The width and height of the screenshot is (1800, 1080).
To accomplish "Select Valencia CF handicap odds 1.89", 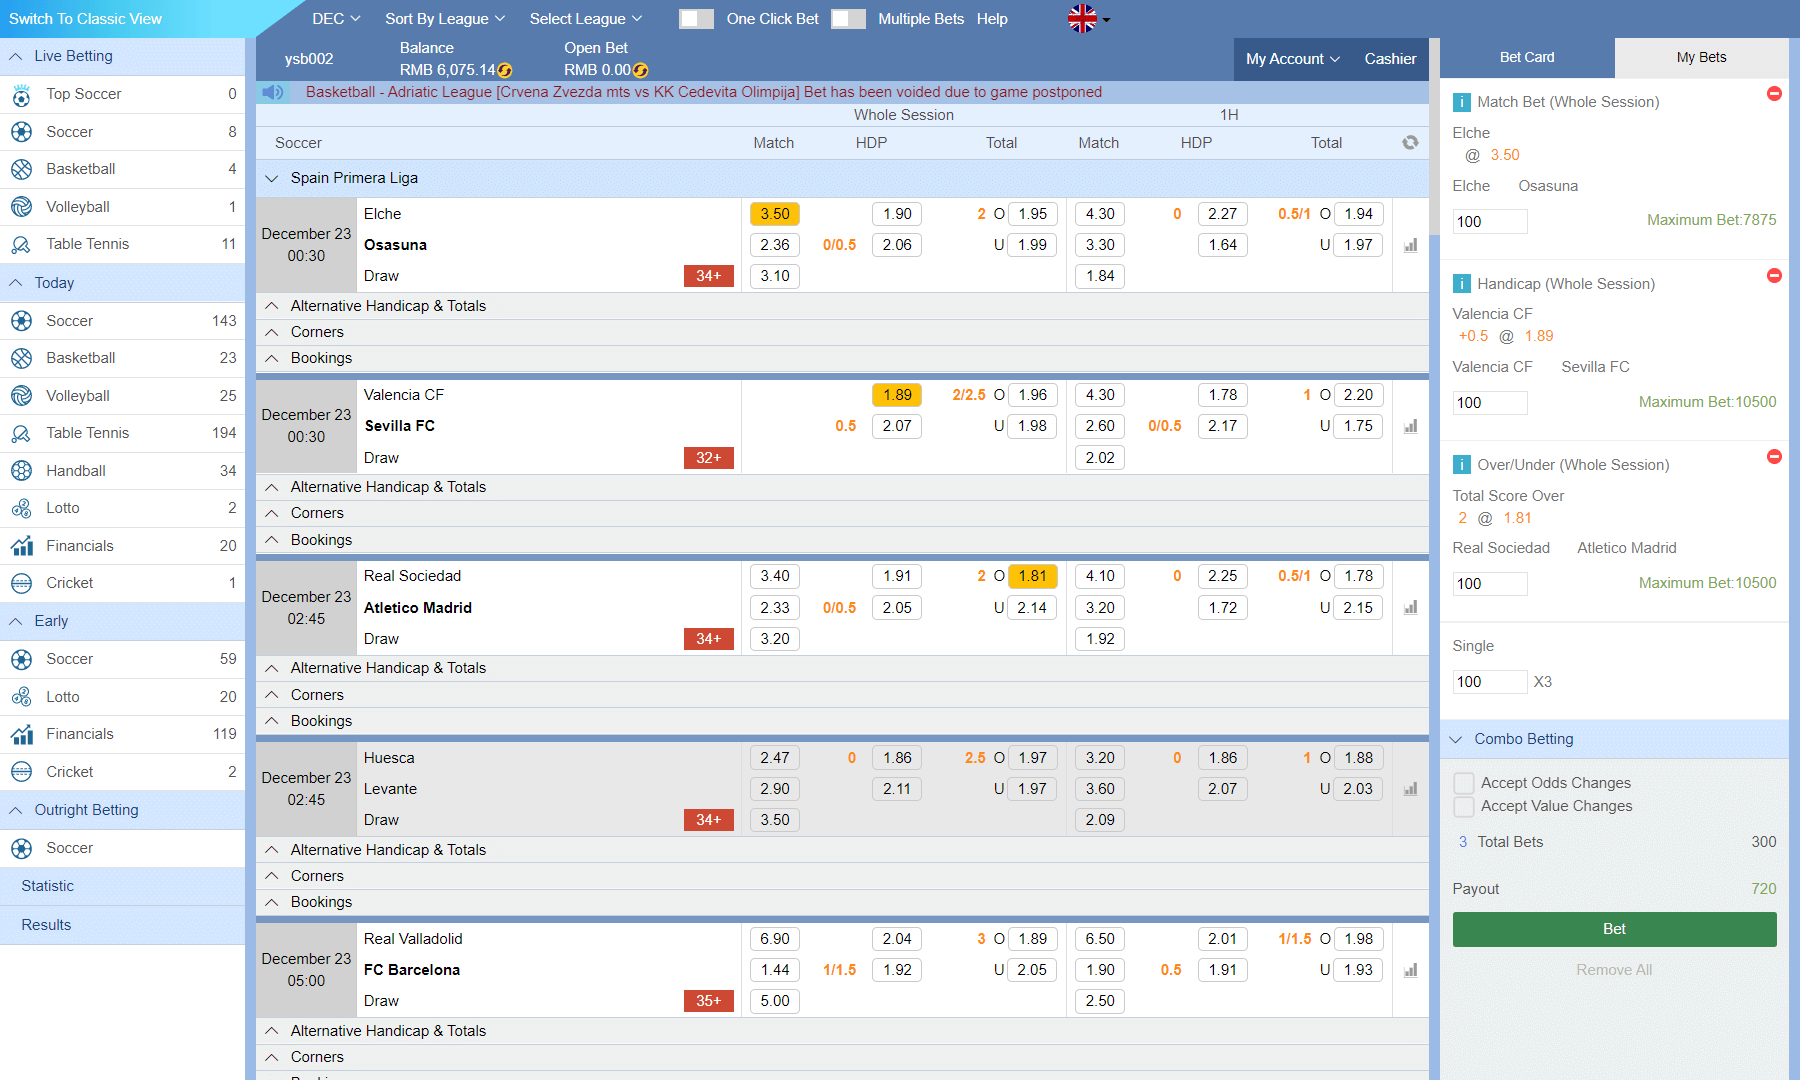I will click(897, 395).
